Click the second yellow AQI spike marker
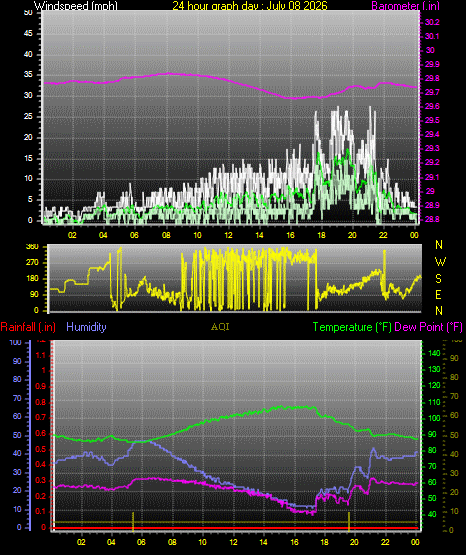The height and width of the screenshot is (555, 466). click(x=349, y=521)
